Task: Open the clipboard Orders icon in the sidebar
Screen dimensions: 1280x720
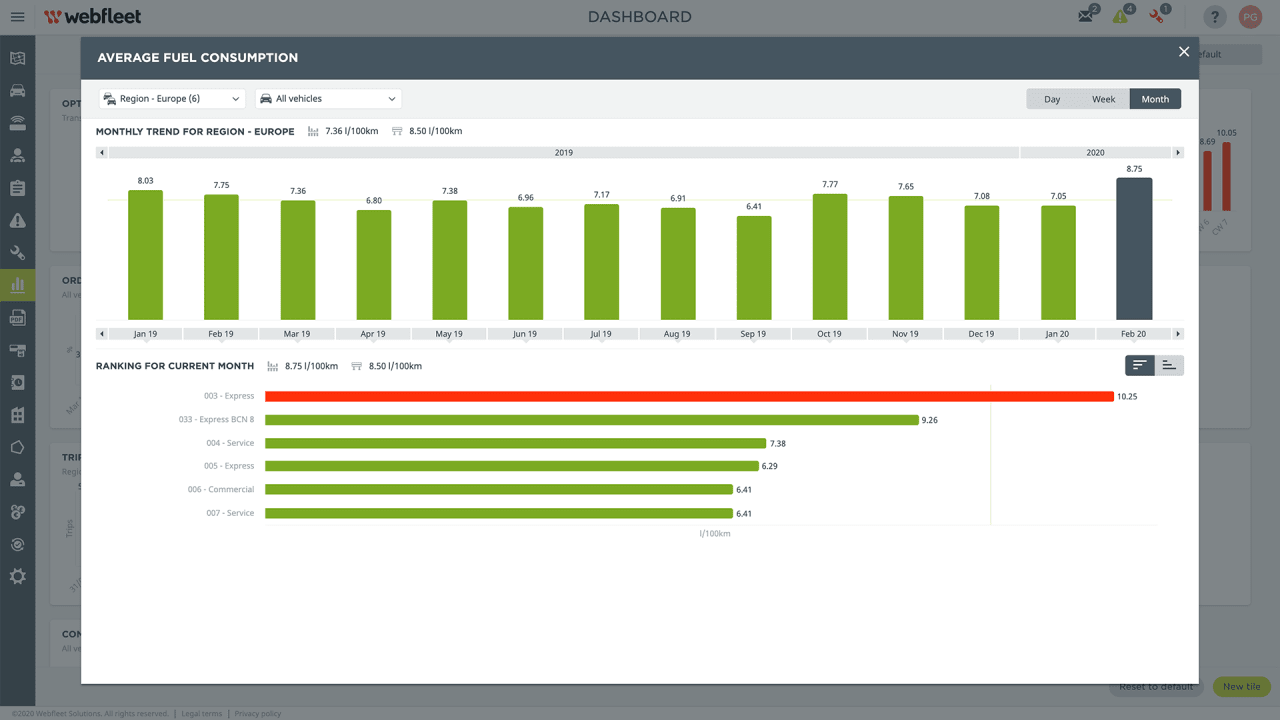Action: 17,188
